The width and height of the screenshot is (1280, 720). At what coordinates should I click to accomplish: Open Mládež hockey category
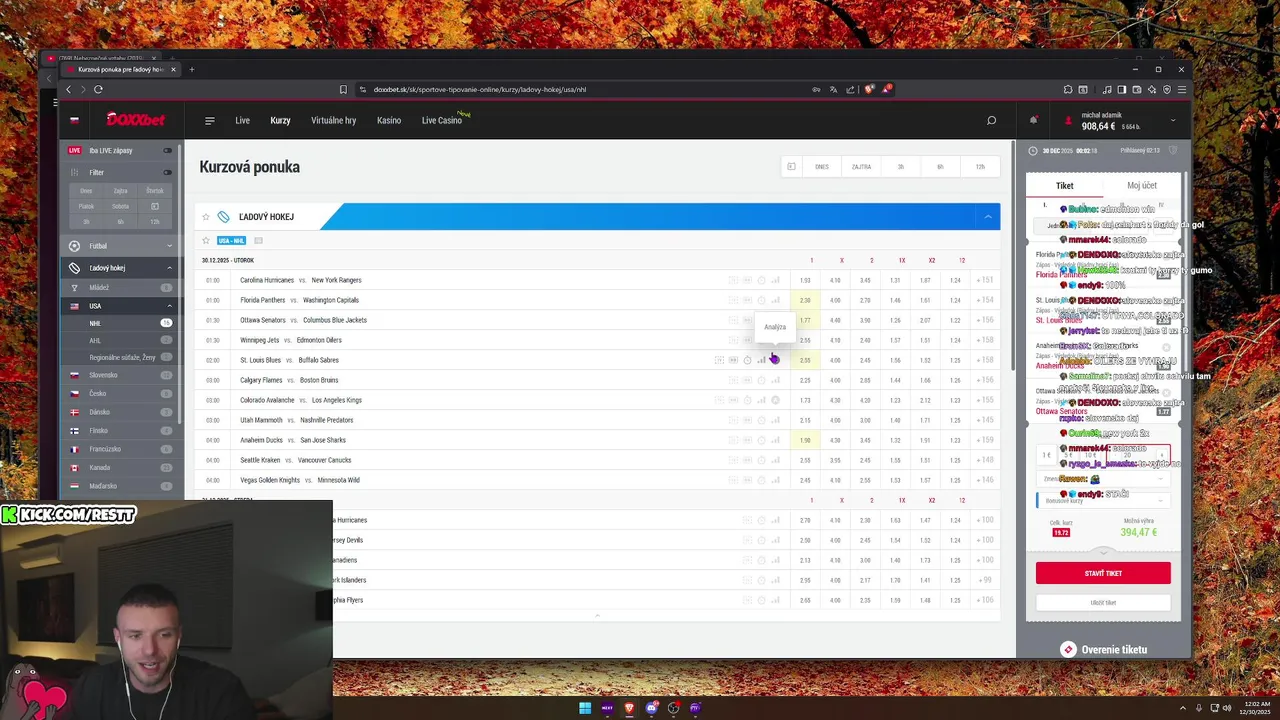[x=120, y=288]
